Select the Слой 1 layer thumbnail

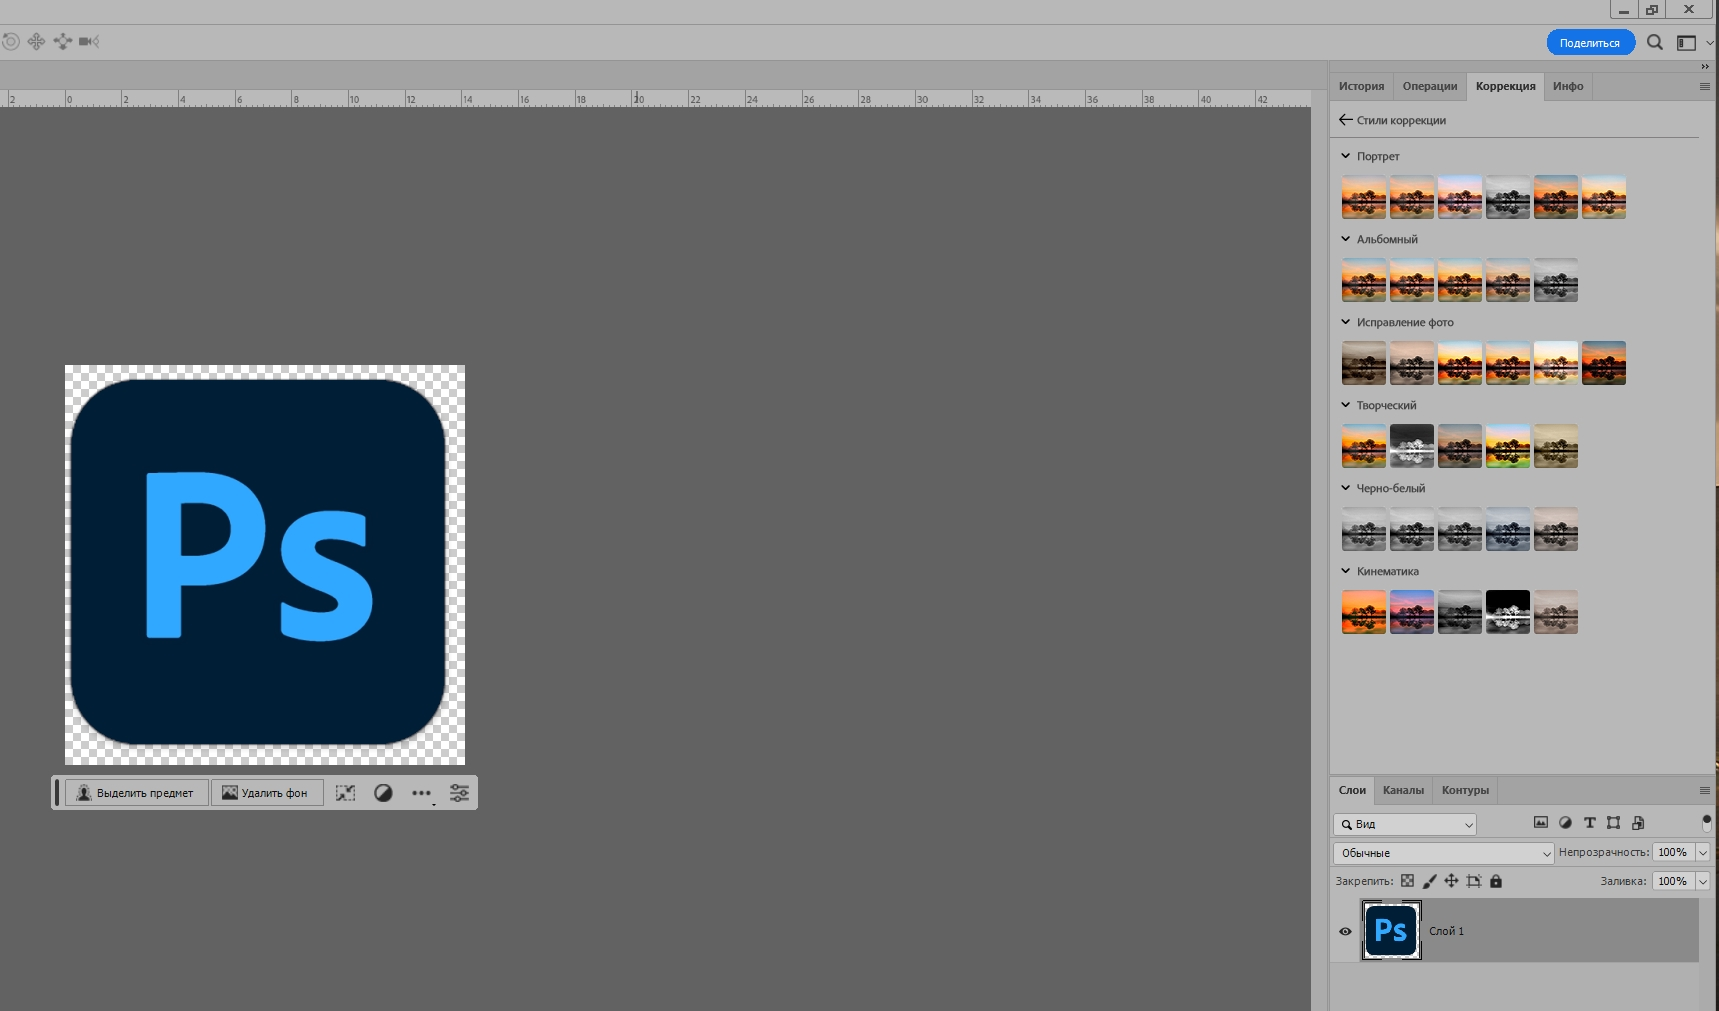tap(1391, 930)
